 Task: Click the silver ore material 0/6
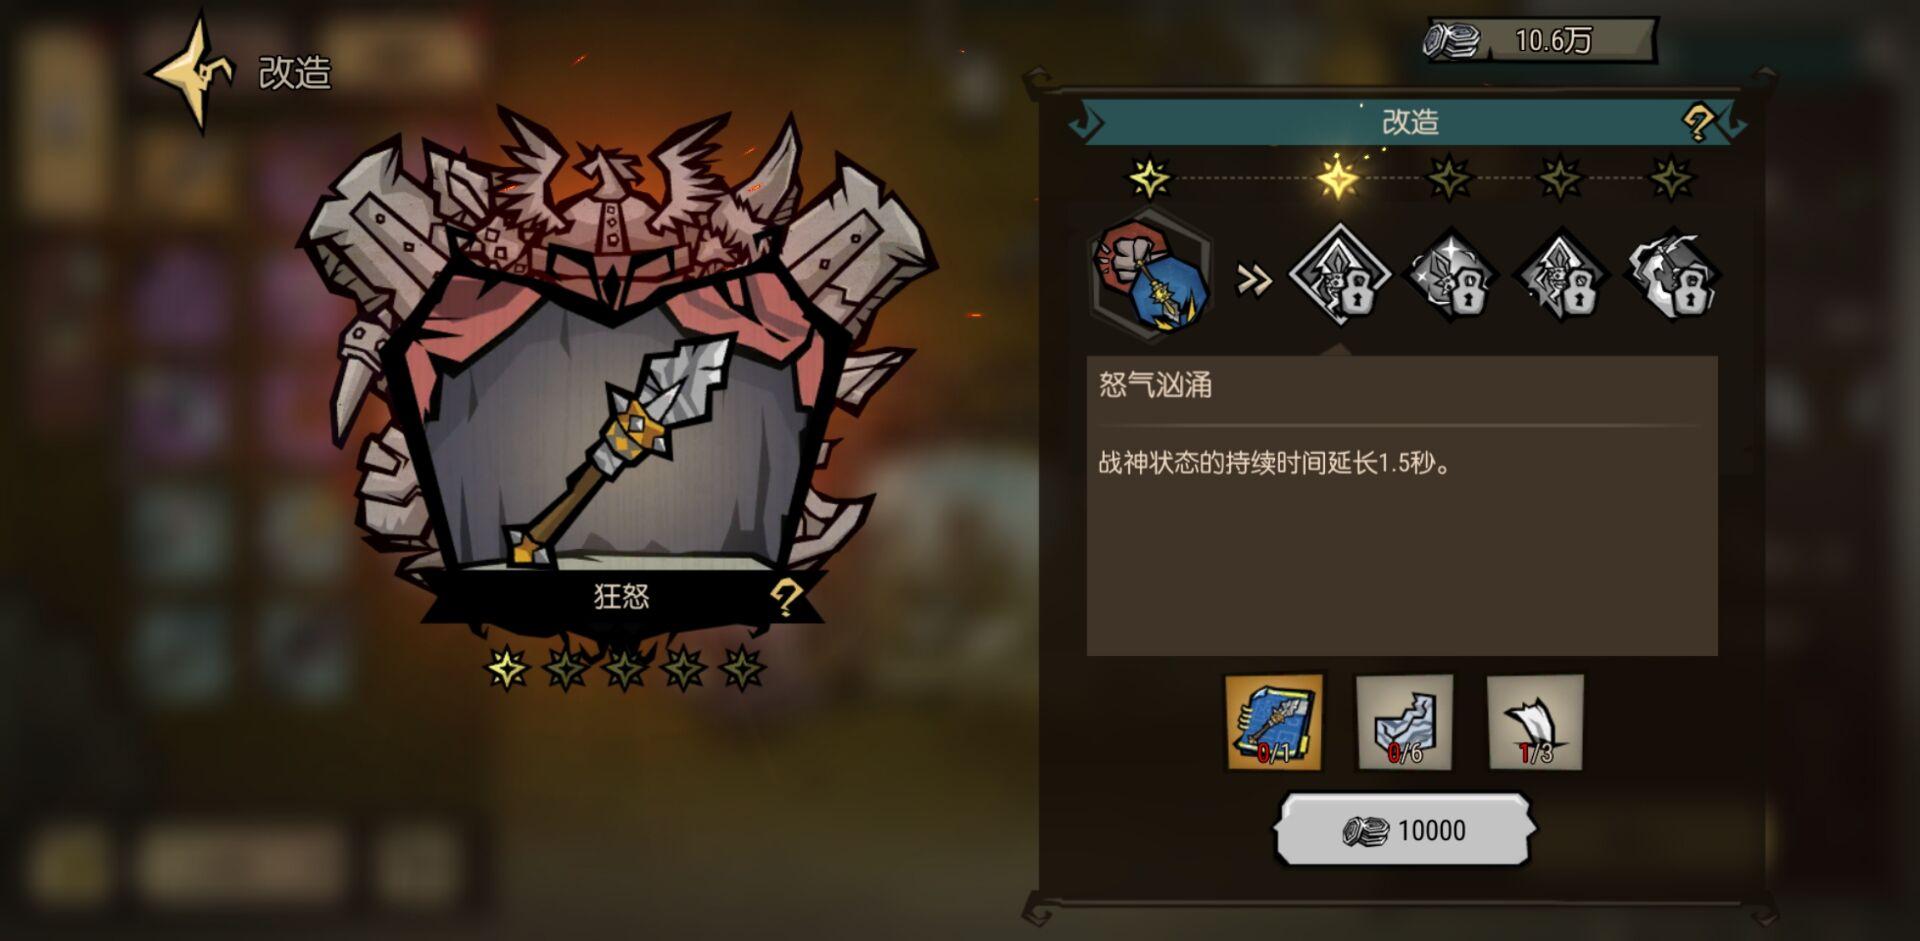[1404, 722]
